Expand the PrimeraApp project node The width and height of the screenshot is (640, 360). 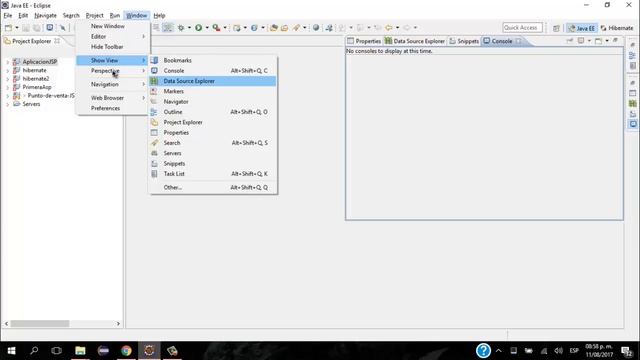coord(7,87)
